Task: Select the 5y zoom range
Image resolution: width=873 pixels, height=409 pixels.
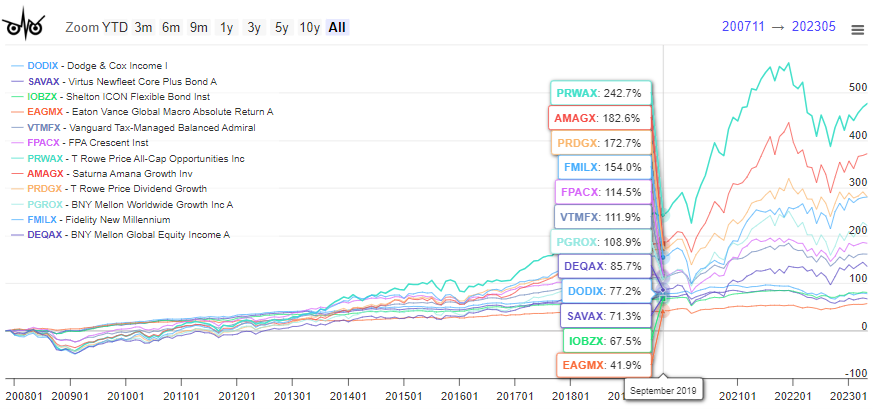Action: 282,27
